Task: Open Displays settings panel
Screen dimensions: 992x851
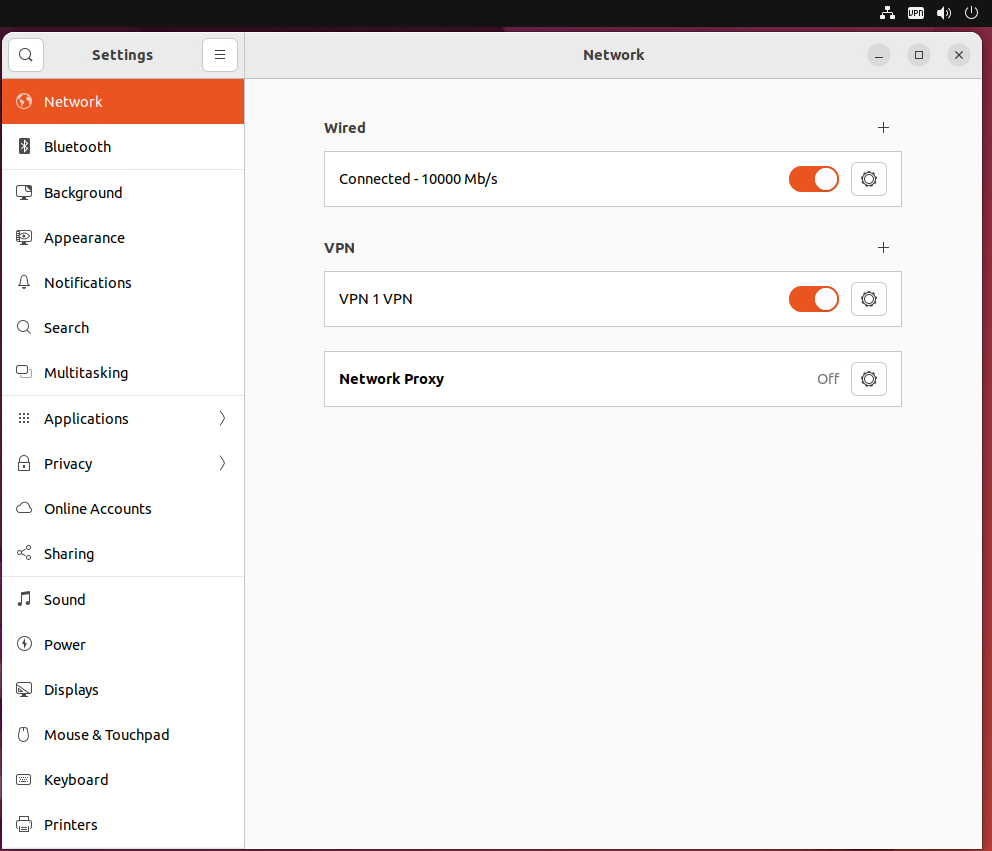Action: pyautogui.click(x=123, y=689)
